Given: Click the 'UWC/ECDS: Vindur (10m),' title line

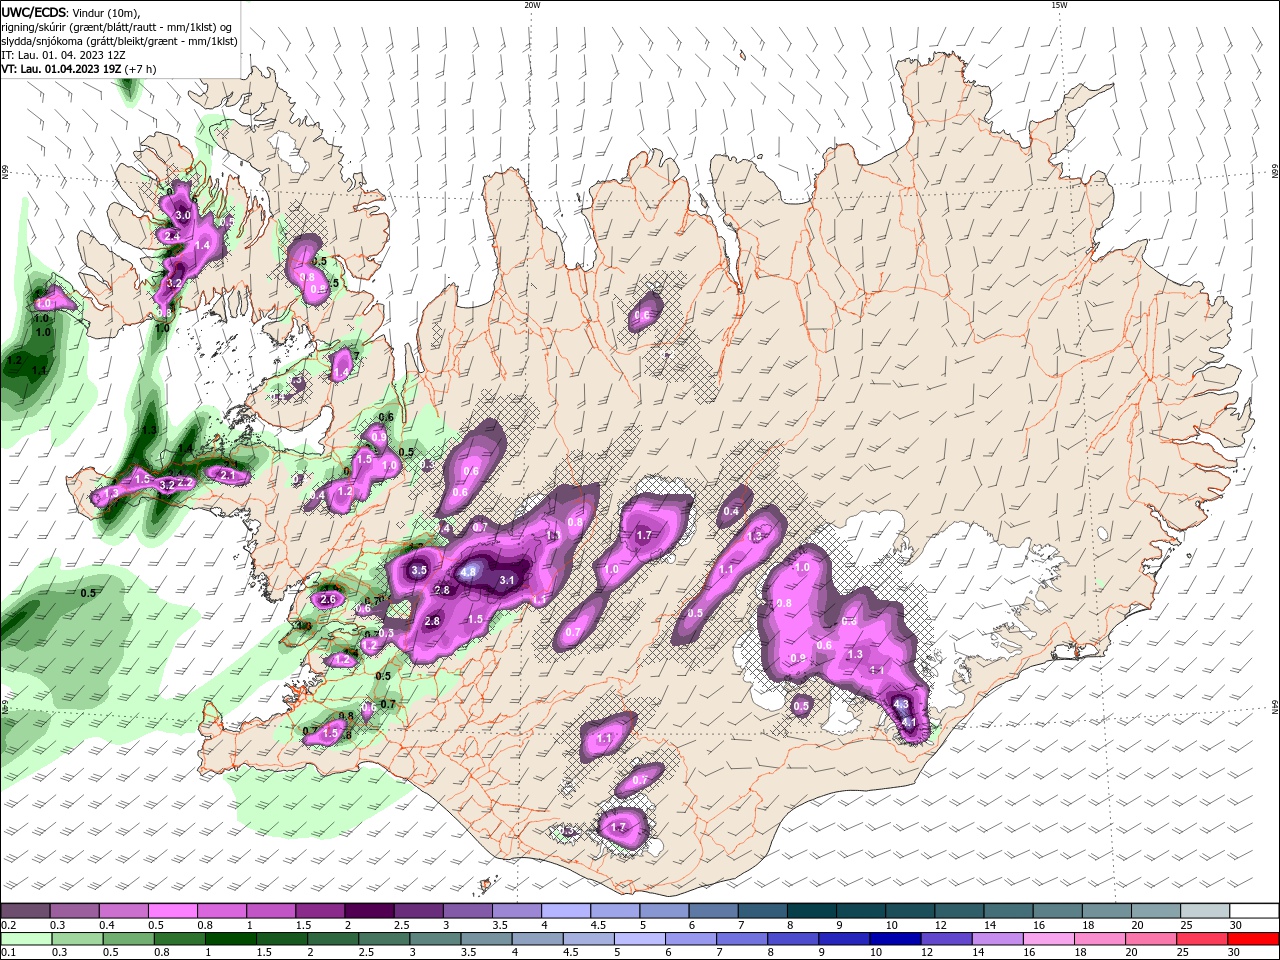Looking at the screenshot, I should click(72, 12).
